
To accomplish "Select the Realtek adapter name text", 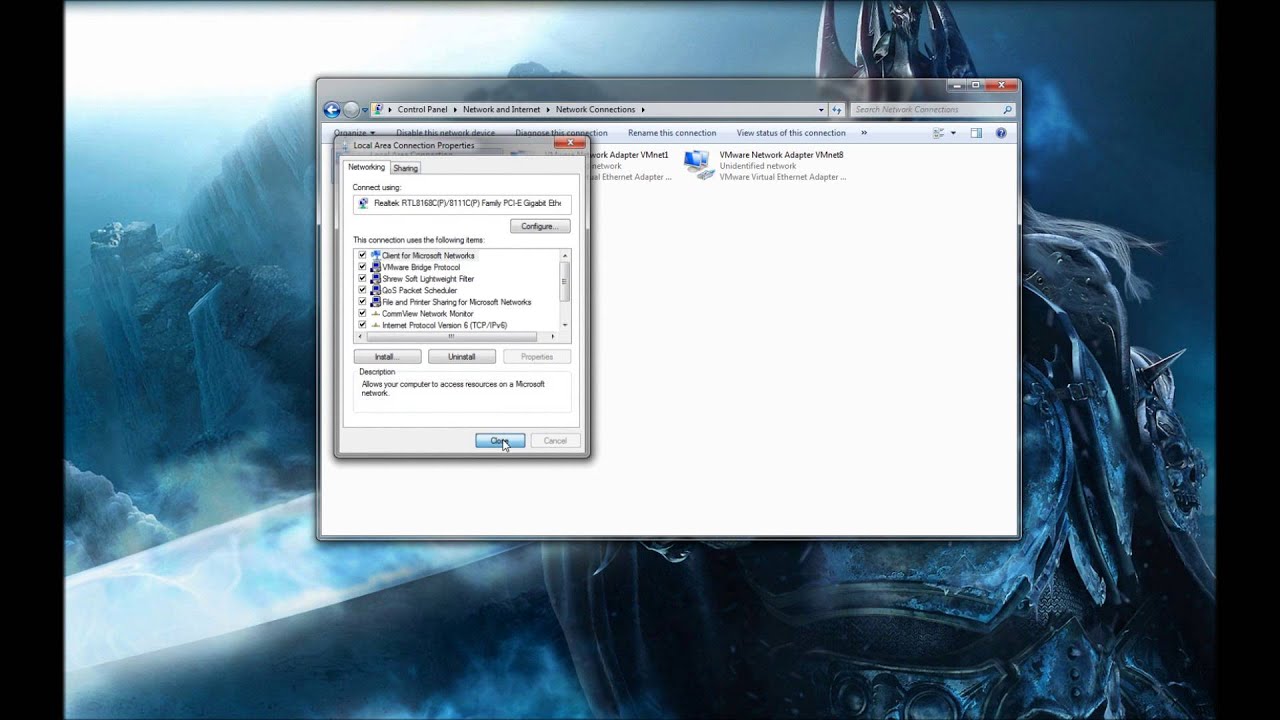I will click(467, 203).
